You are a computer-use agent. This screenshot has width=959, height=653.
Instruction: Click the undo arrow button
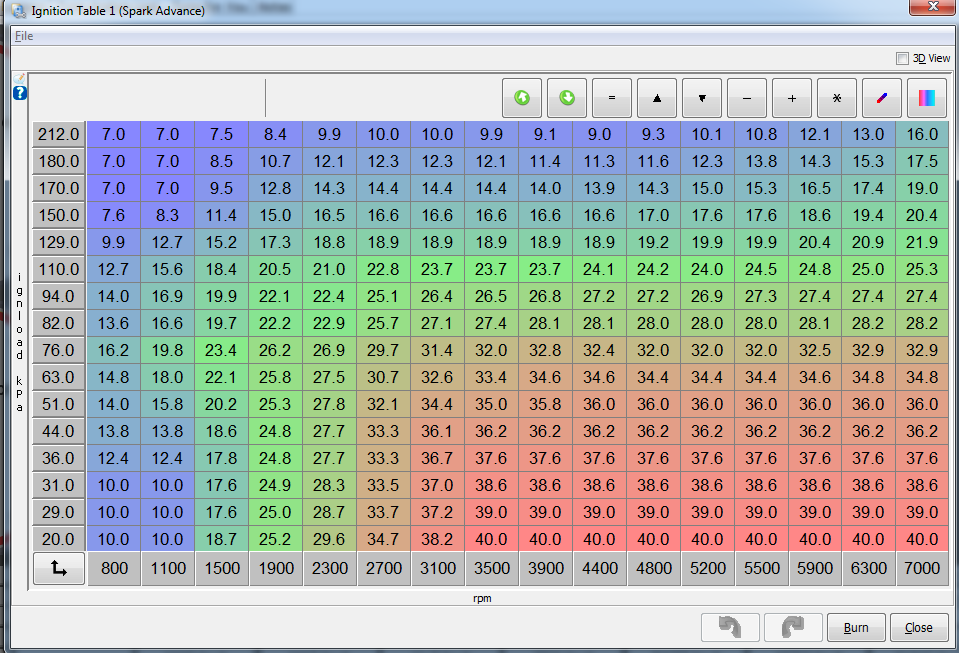[731, 628]
